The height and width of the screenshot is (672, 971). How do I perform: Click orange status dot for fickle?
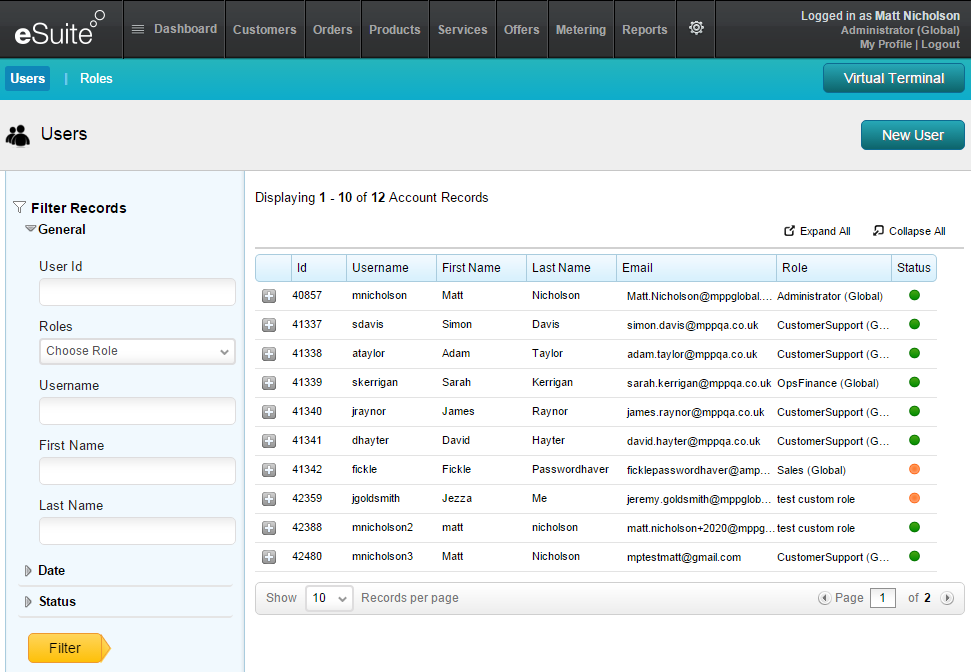pyautogui.click(x=914, y=469)
